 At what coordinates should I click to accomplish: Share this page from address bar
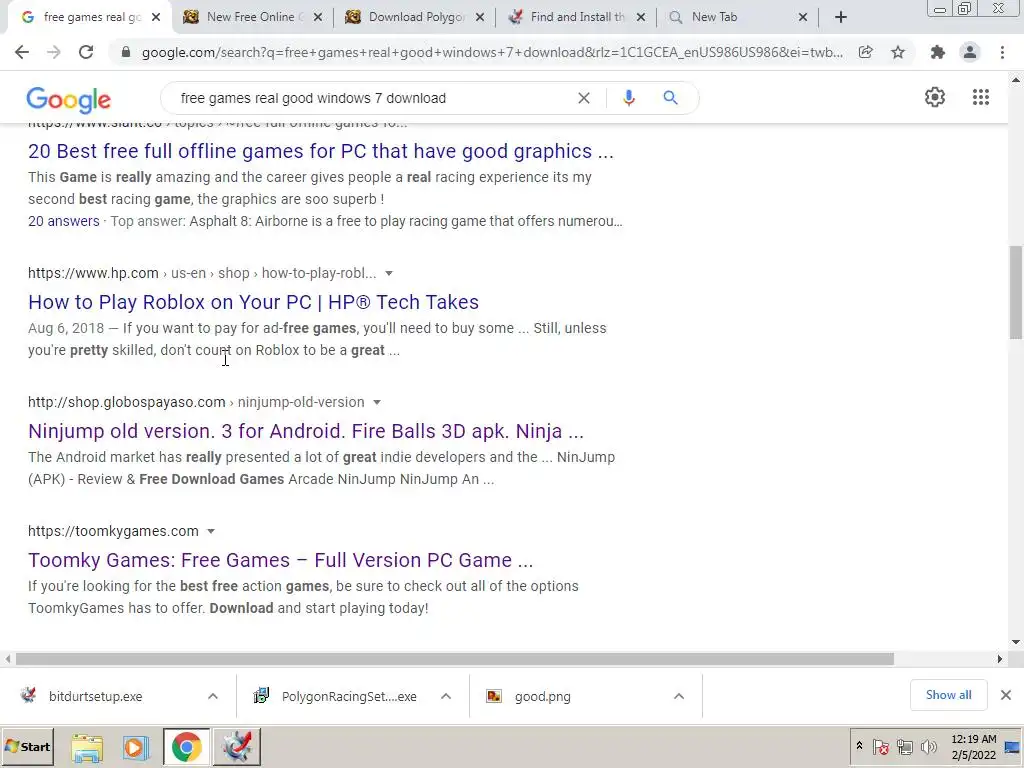click(x=865, y=52)
